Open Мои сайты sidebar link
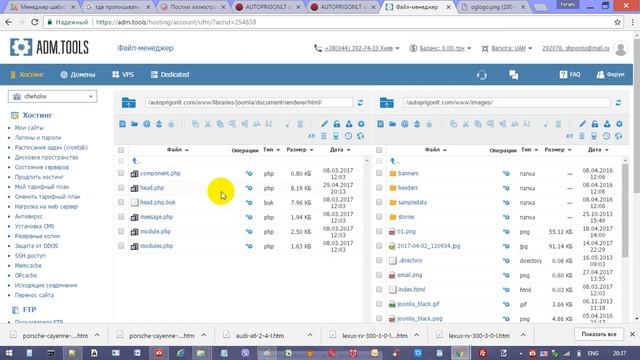Screen dimensions: 640x360 click(x=29, y=128)
